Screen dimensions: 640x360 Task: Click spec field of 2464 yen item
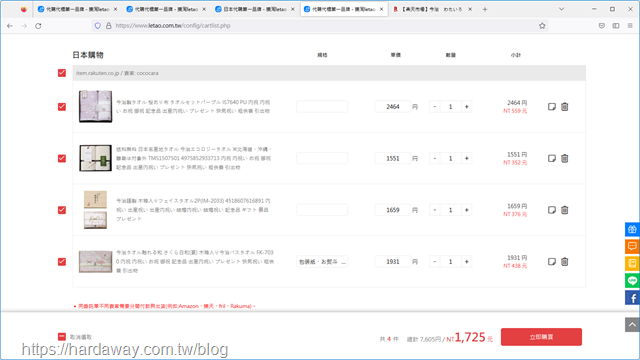coord(322,107)
